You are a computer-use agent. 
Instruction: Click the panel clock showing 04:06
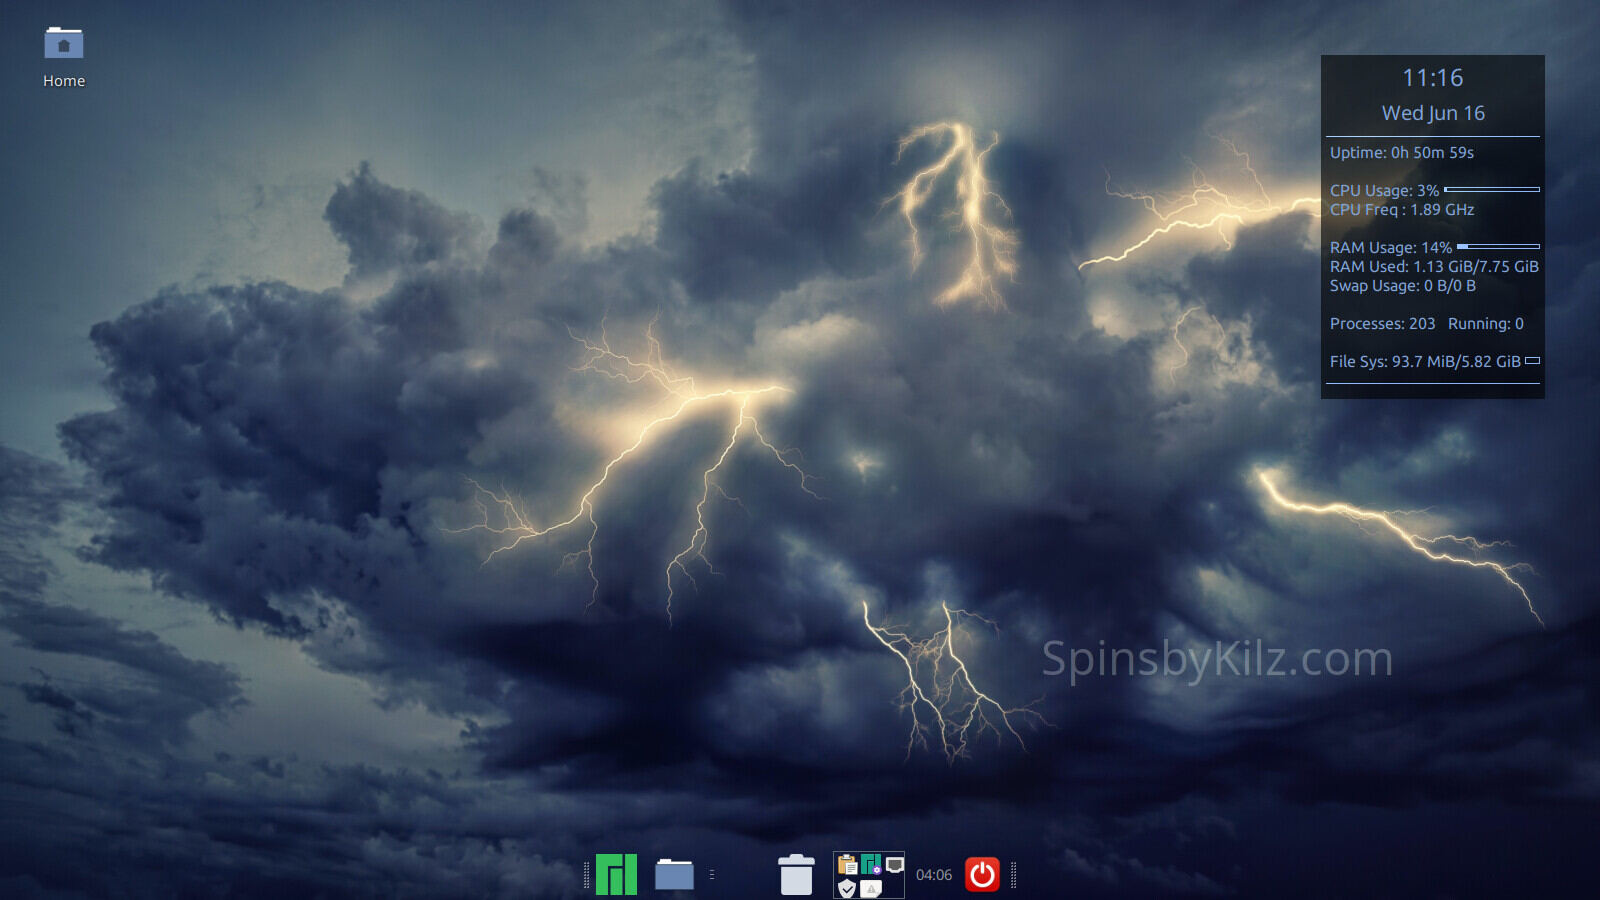[x=934, y=875]
